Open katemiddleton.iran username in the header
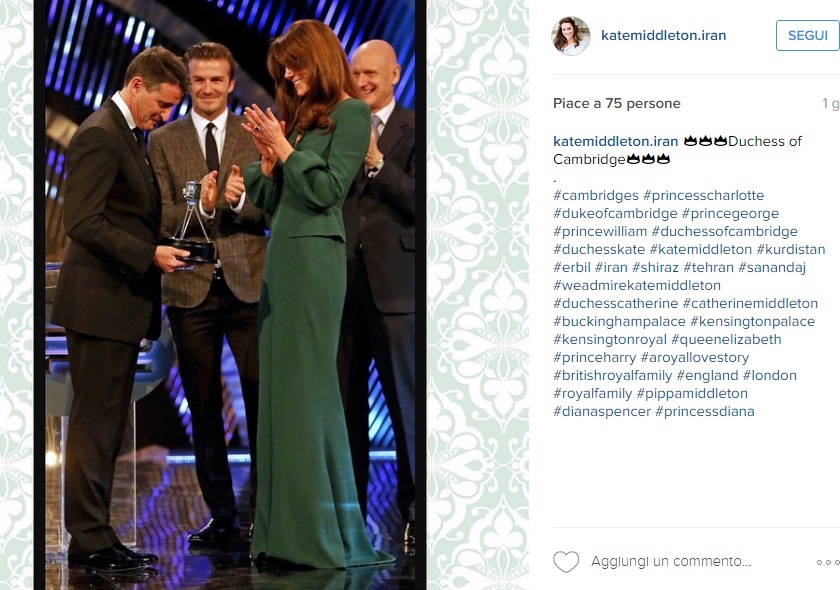 pos(664,35)
